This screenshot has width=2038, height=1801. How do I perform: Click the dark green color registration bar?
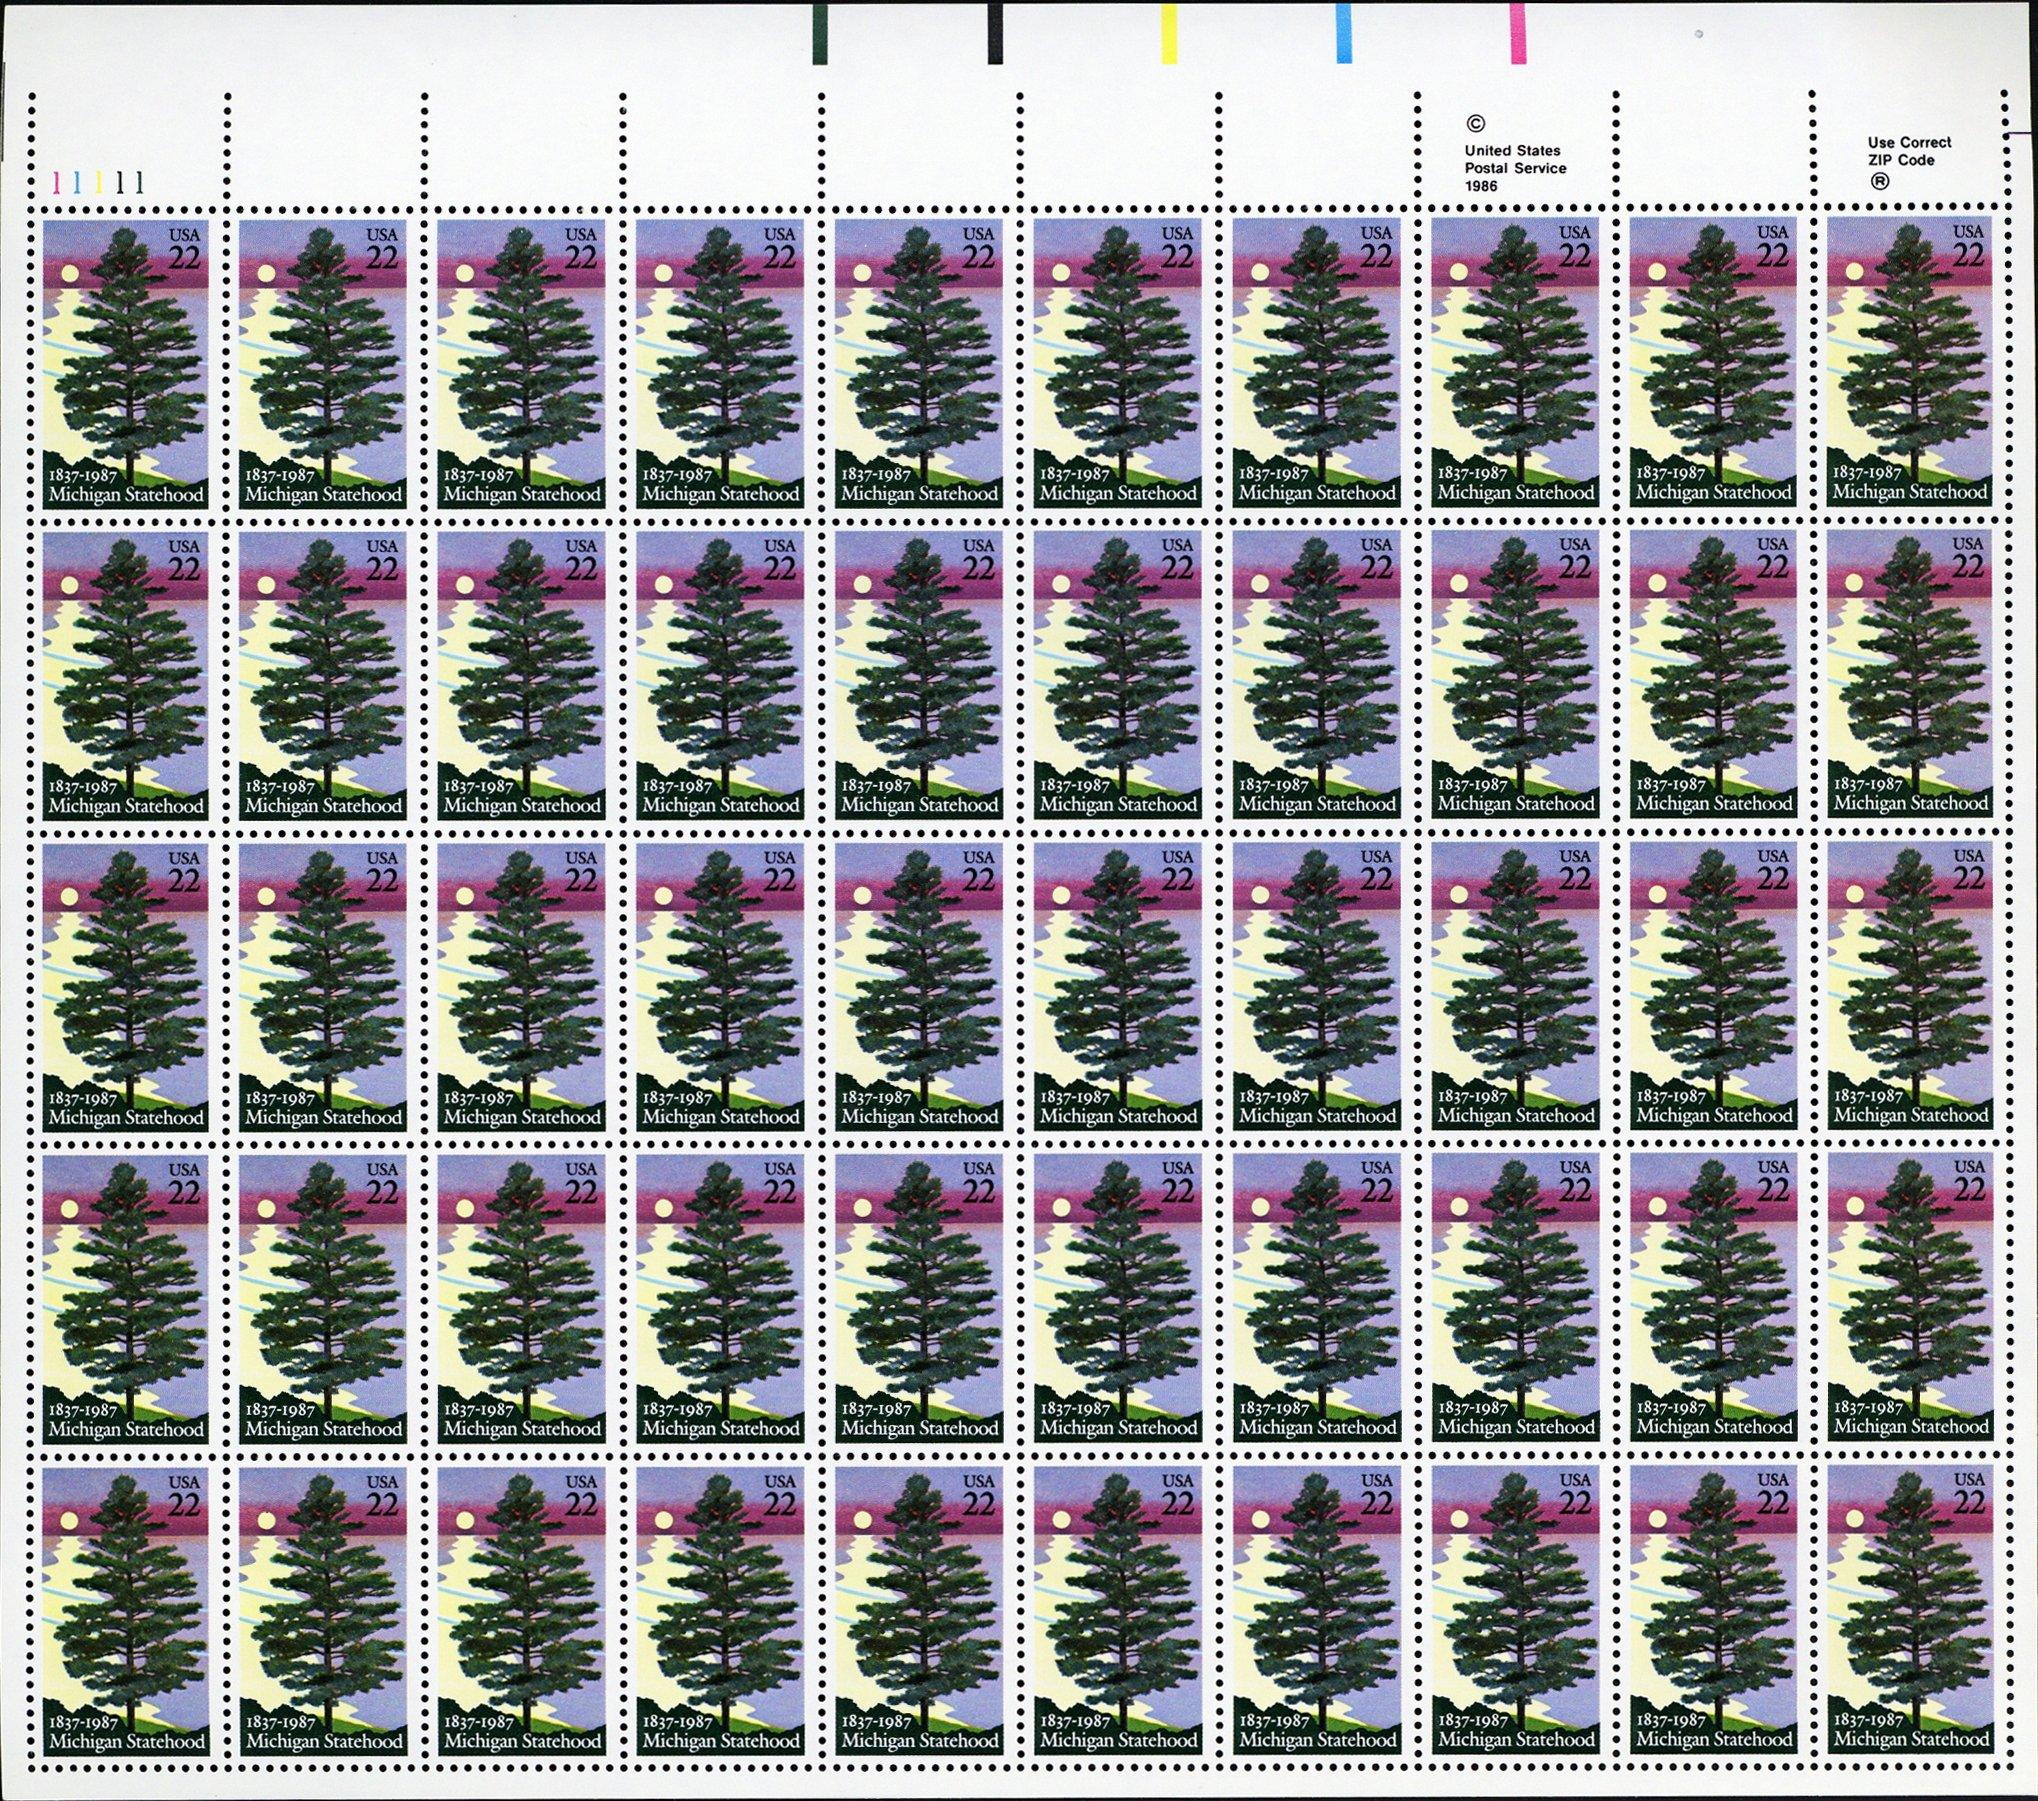(x=820, y=32)
